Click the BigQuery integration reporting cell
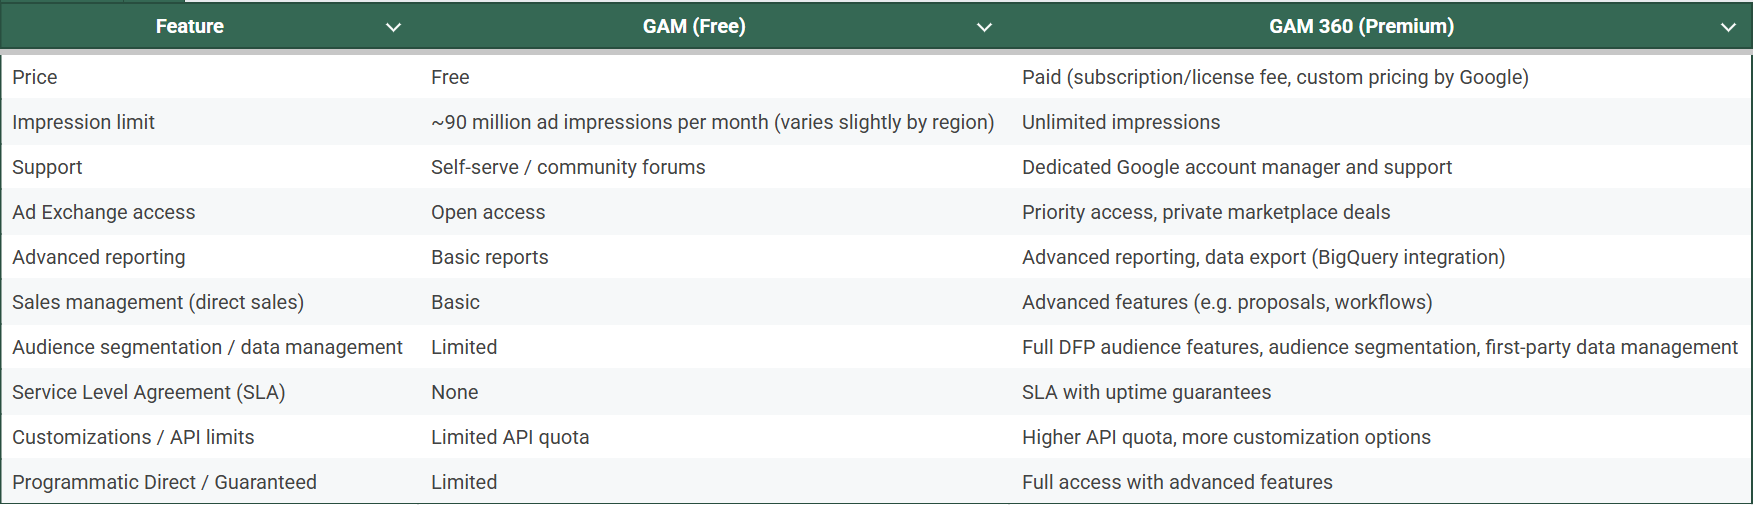 click(1263, 257)
